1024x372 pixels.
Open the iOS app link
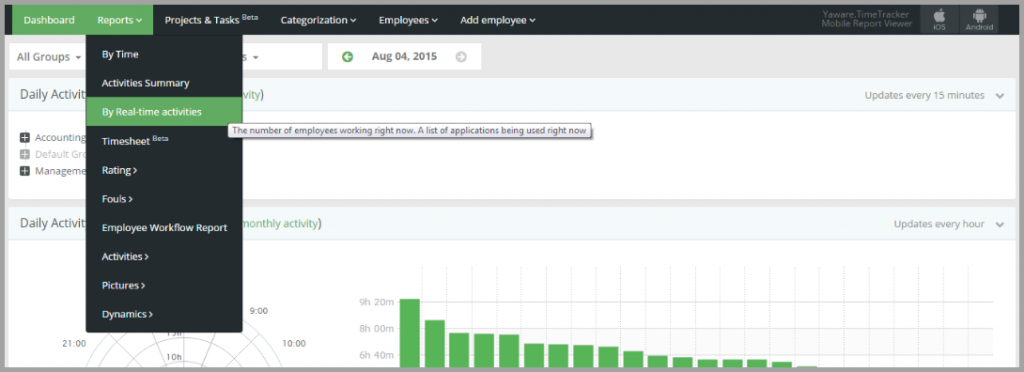tap(939, 20)
